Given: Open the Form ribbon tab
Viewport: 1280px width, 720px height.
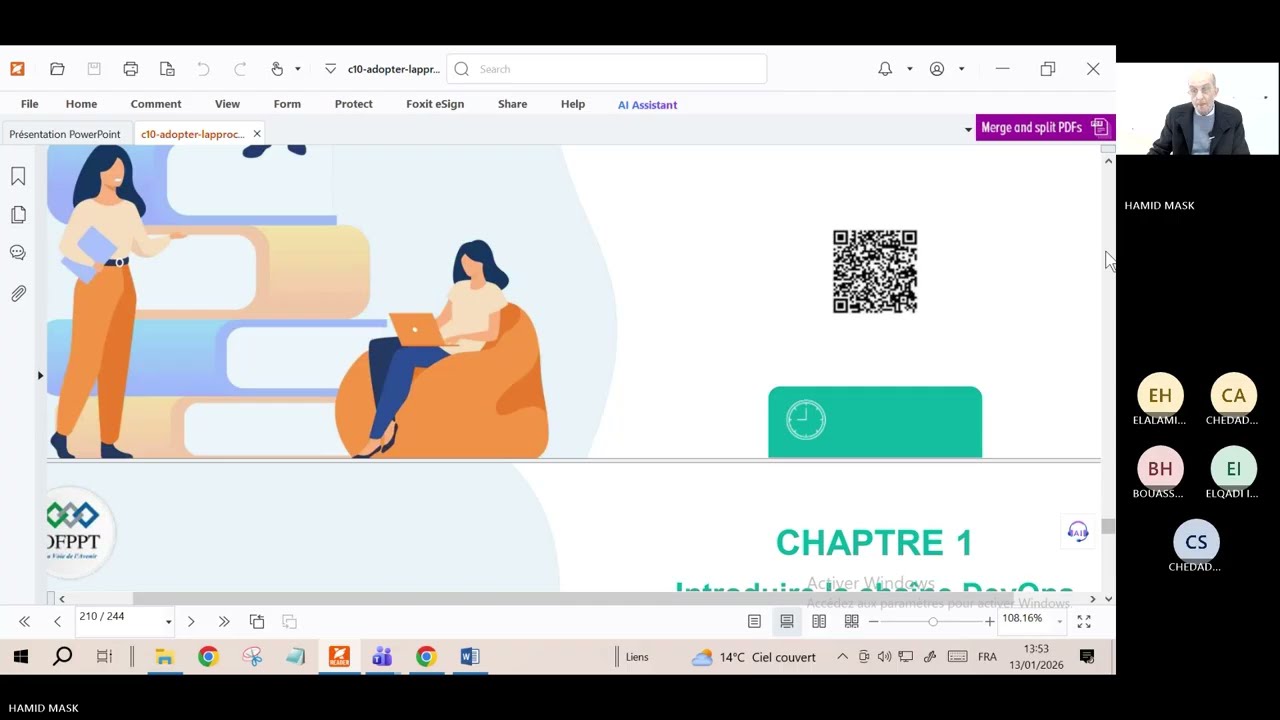Looking at the screenshot, I should pos(287,104).
